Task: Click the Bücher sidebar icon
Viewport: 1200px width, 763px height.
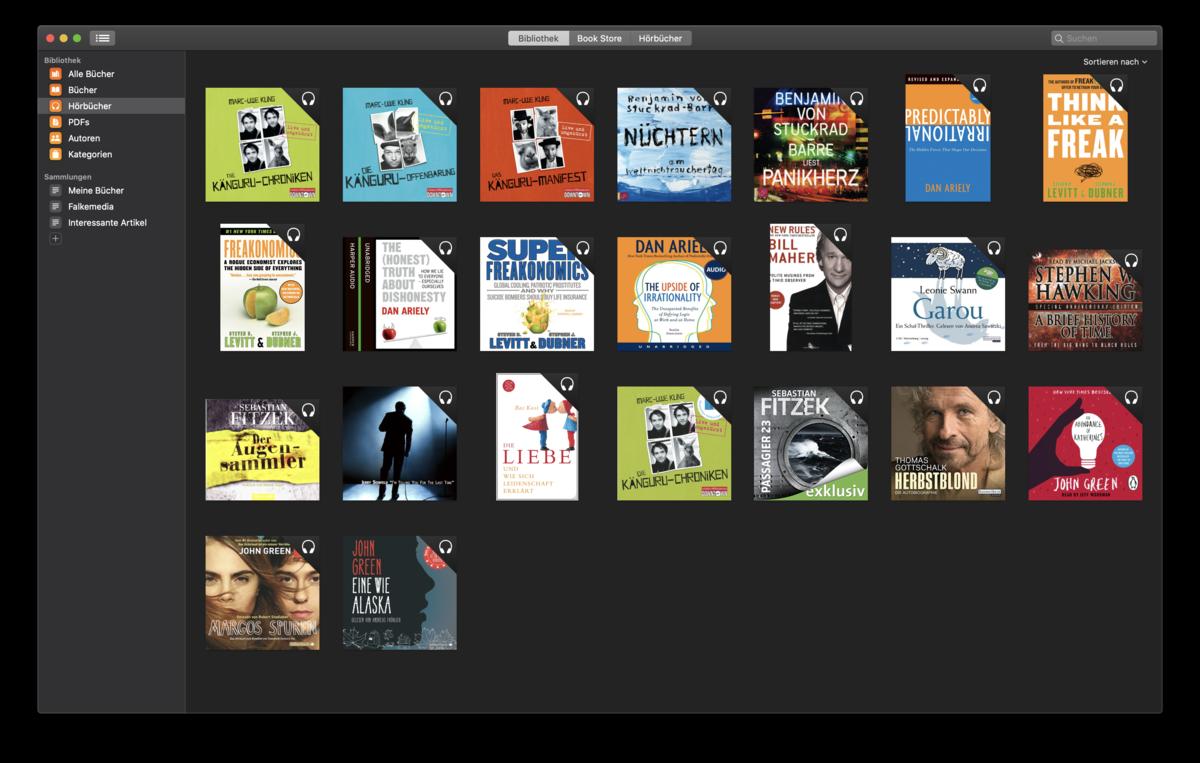Action: [x=56, y=90]
